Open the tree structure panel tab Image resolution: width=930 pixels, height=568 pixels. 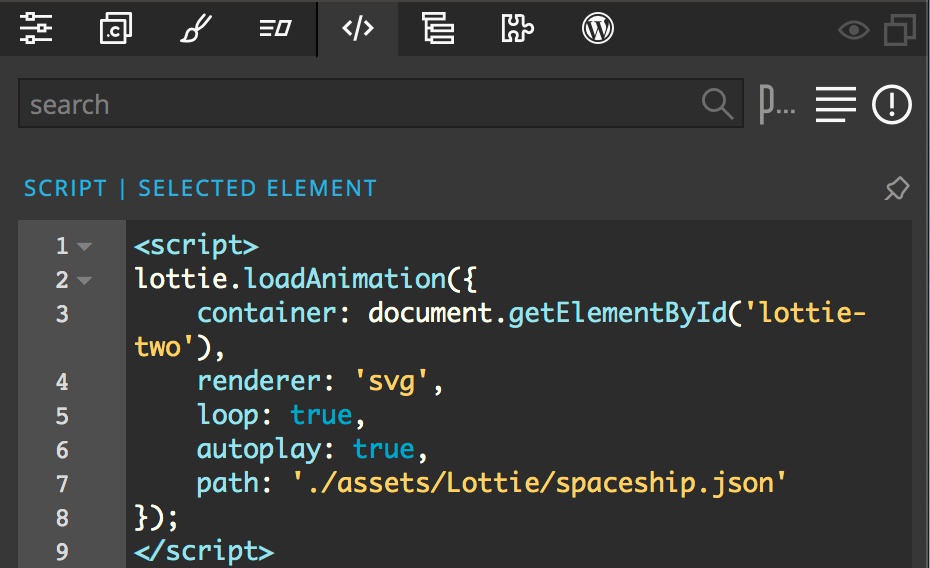(438, 28)
